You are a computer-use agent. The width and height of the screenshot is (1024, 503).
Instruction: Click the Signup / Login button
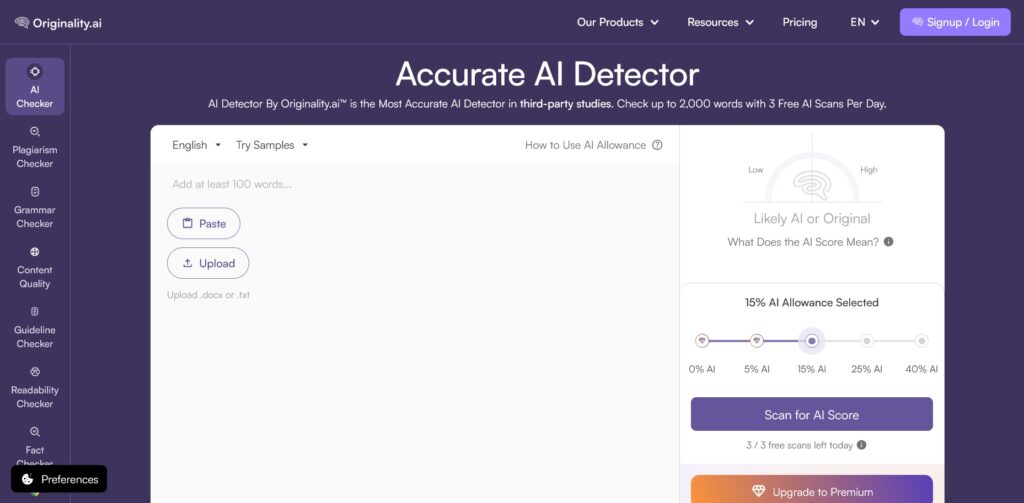tap(955, 22)
